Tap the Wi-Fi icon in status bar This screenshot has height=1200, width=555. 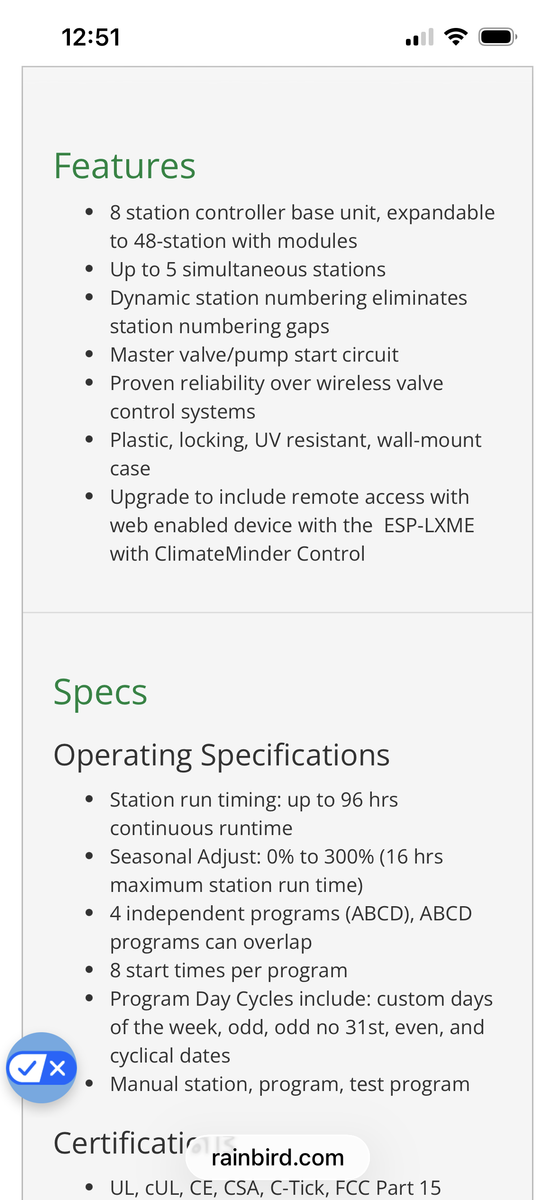(x=457, y=37)
